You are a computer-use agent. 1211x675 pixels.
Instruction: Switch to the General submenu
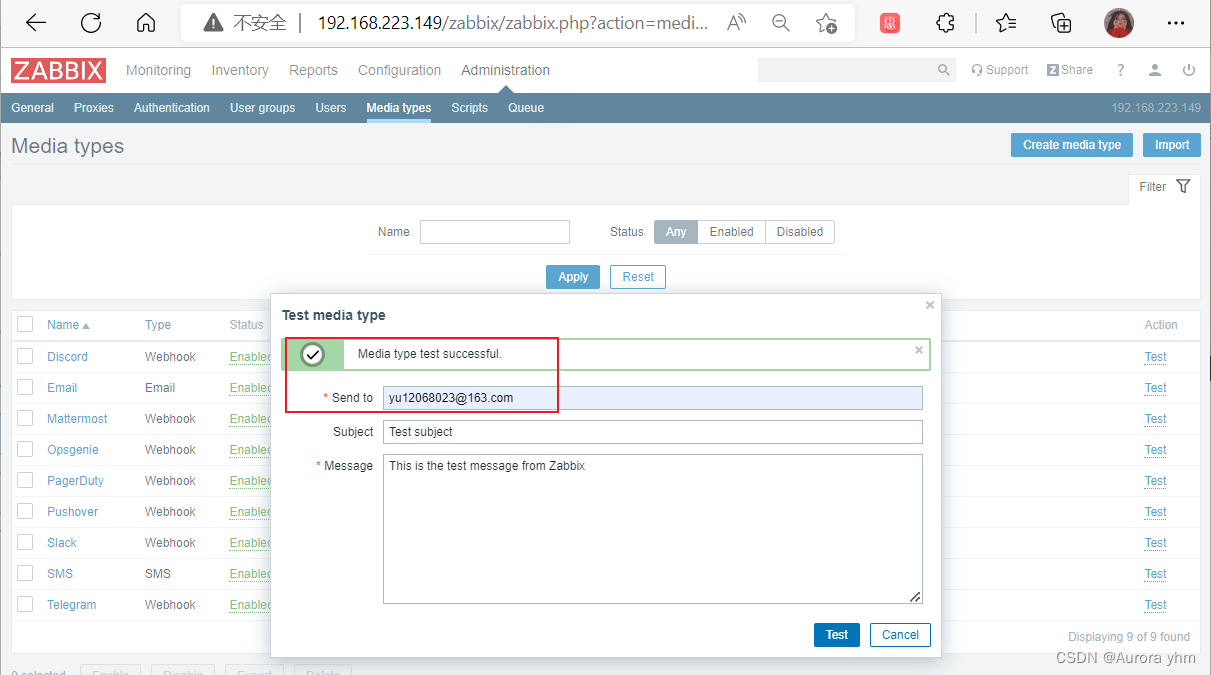[x=33, y=108]
